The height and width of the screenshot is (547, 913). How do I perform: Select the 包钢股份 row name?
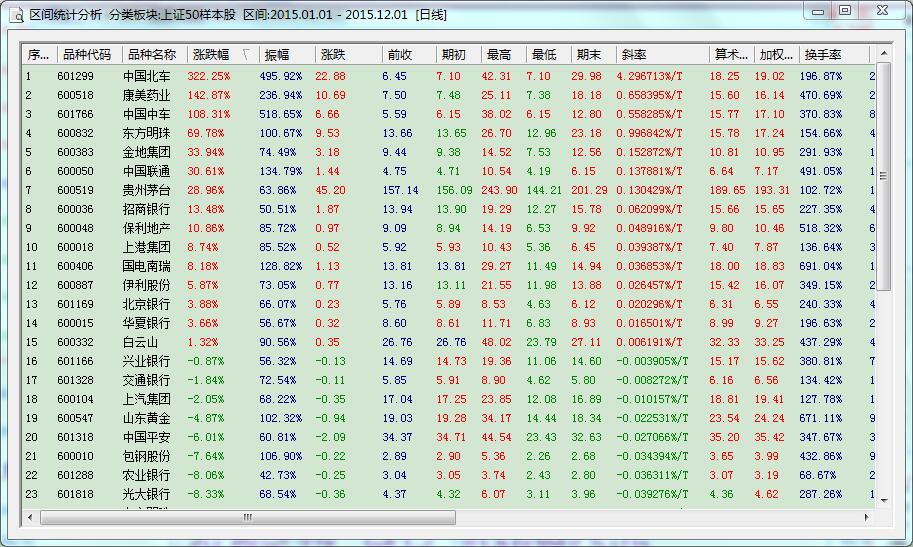tap(146, 456)
